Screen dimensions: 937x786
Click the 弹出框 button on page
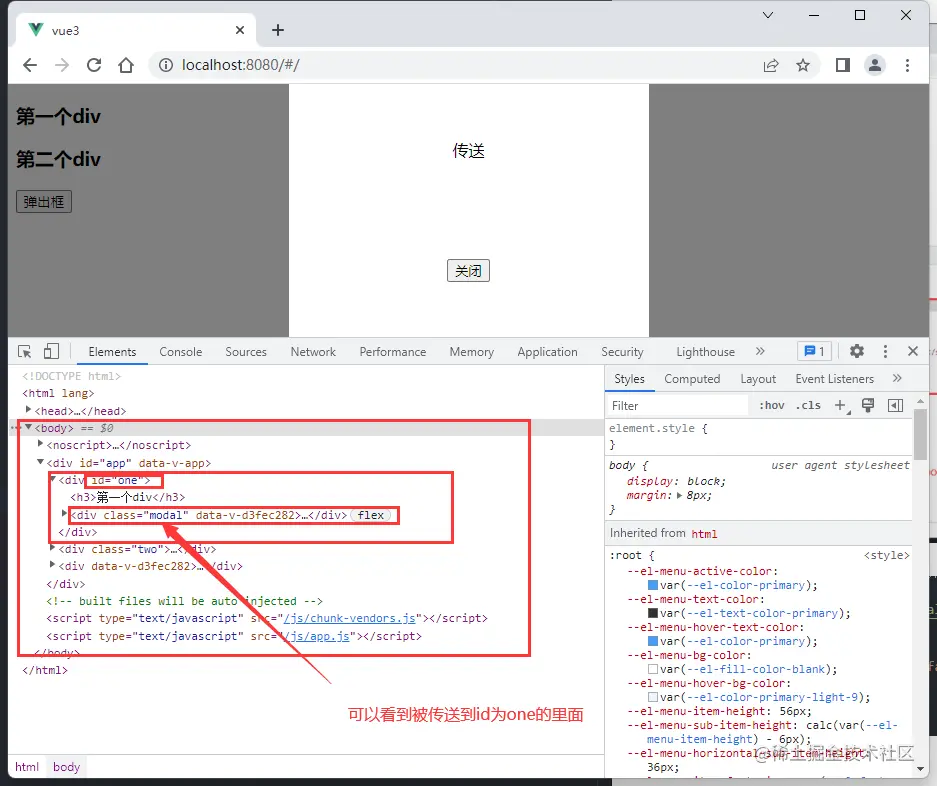44,201
